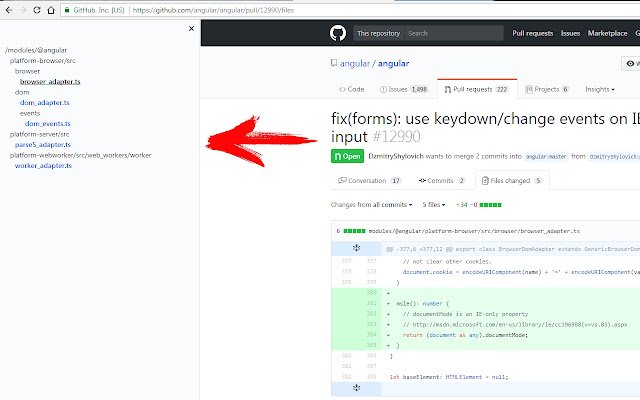This screenshot has height=400, width=640.
Task: Click the address bar URL
Action: 213,10
